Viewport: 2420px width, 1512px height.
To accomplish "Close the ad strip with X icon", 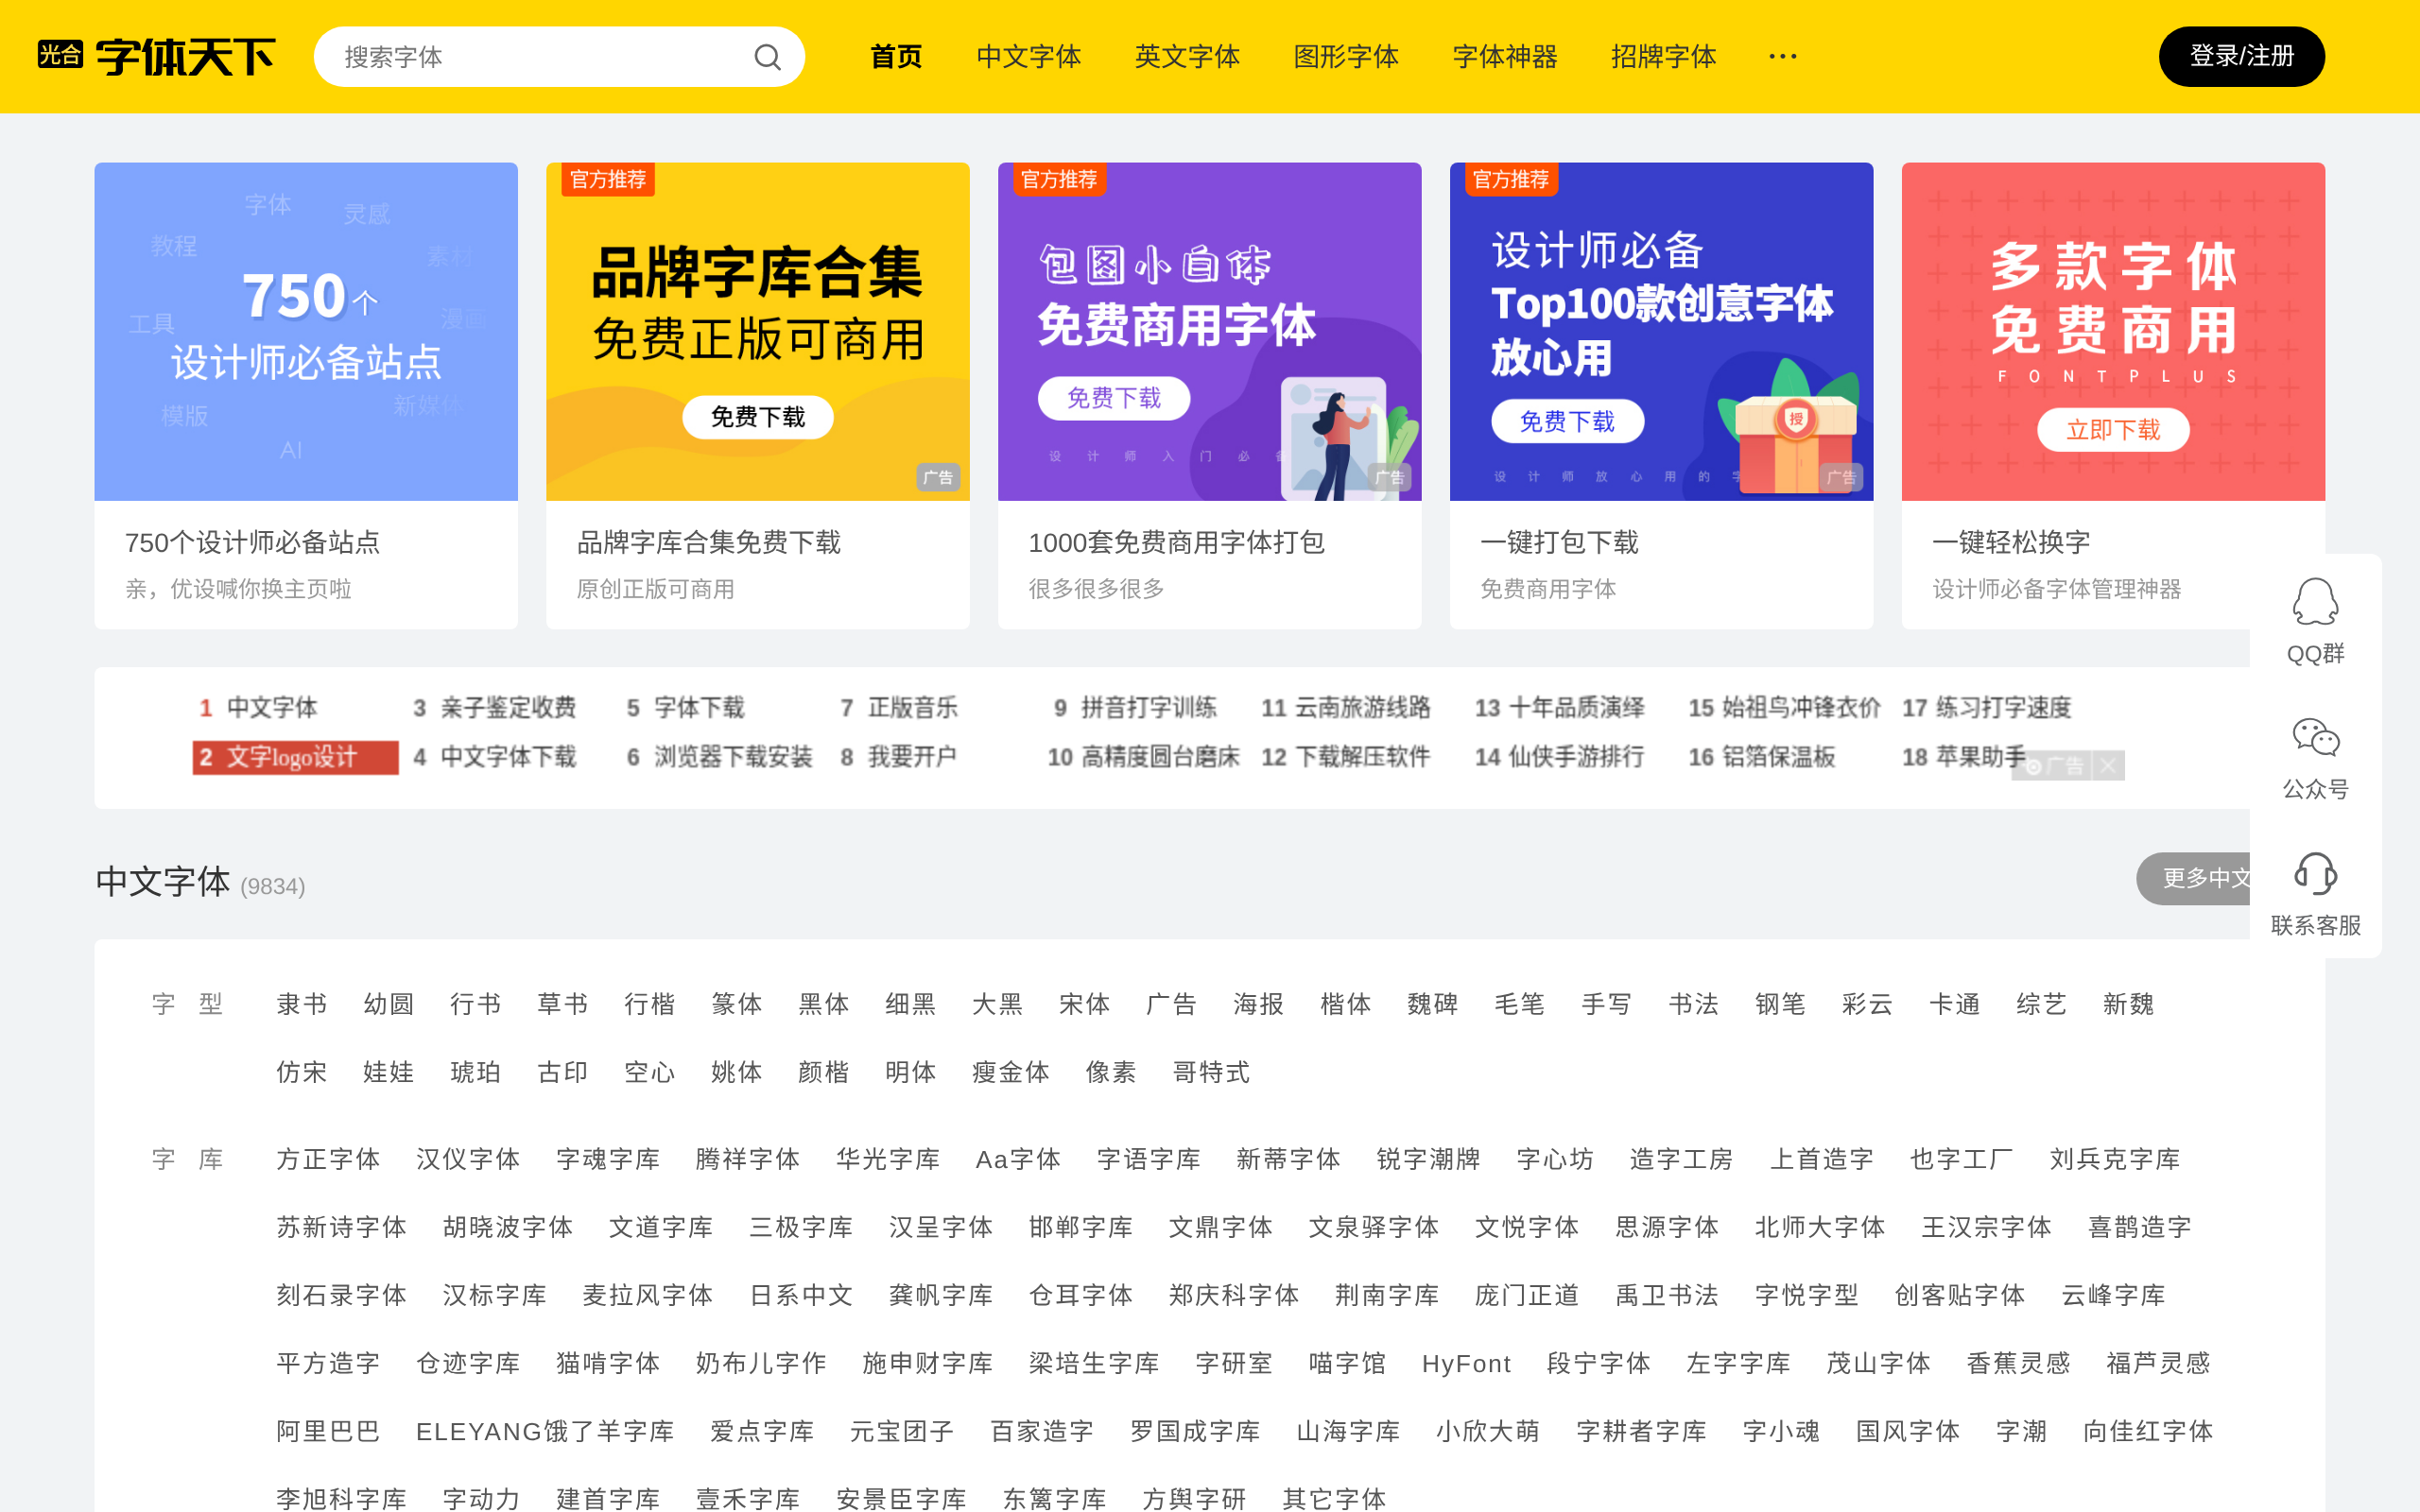I will (x=2107, y=766).
